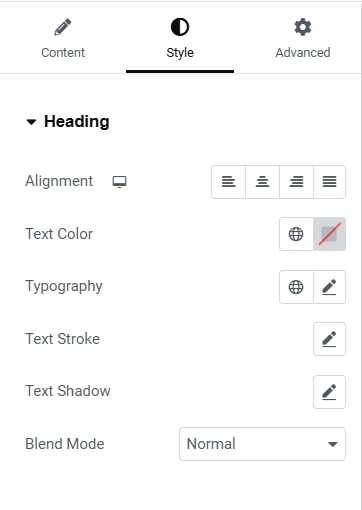The height and width of the screenshot is (510, 362).
Task: Edit Text Stroke settings
Action: tap(329, 339)
